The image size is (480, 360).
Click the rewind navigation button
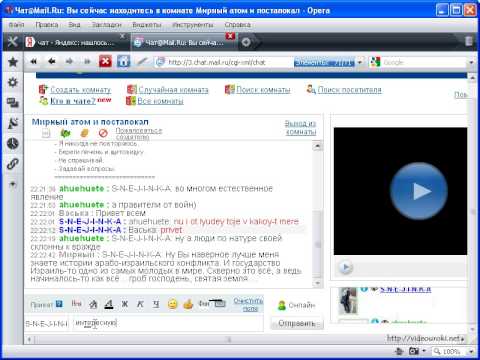point(33,61)
